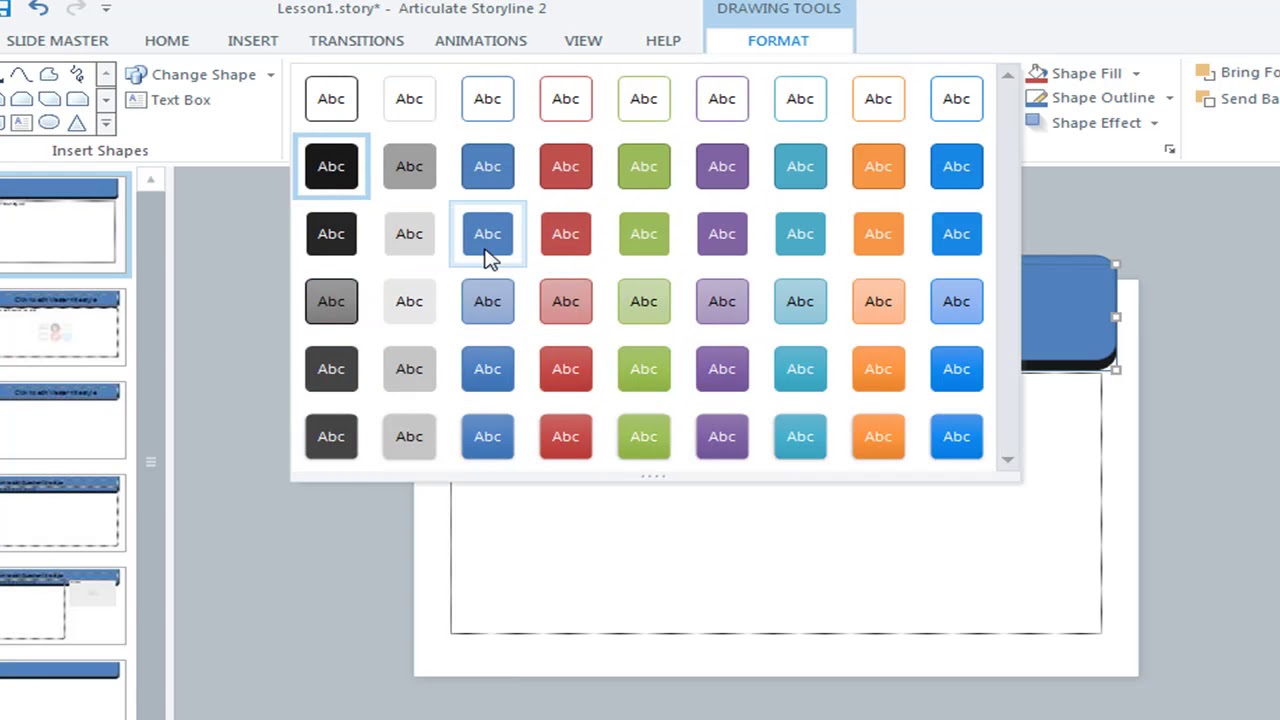Apply the light peach style in fourth row

[x=878, y=301]
